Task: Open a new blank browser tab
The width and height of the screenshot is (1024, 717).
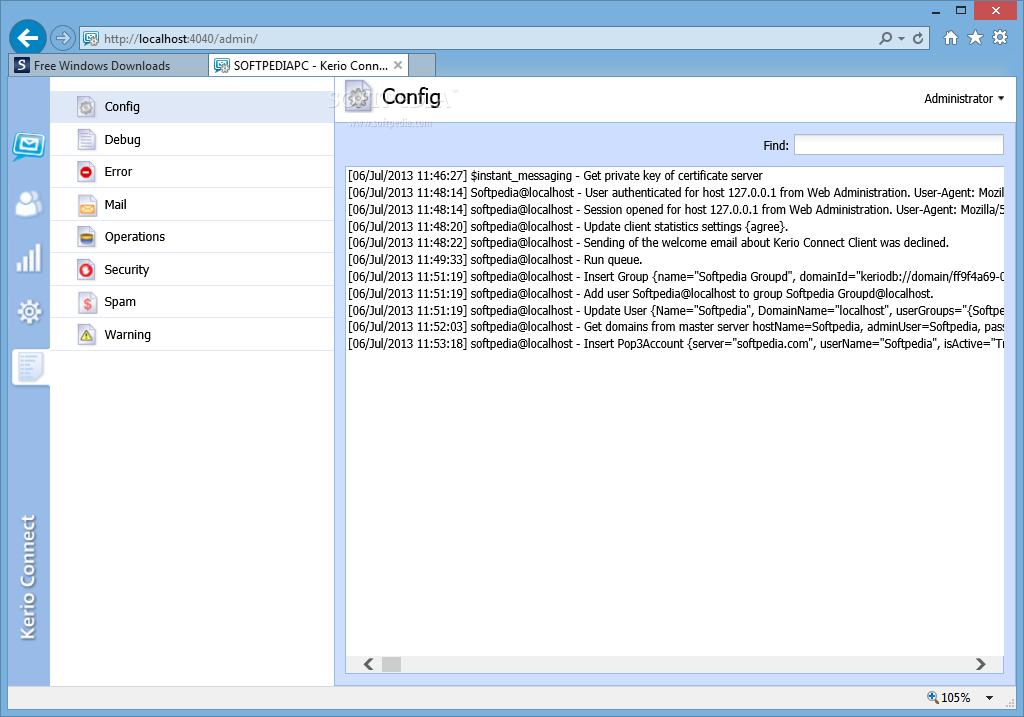Action: [422, 65]
